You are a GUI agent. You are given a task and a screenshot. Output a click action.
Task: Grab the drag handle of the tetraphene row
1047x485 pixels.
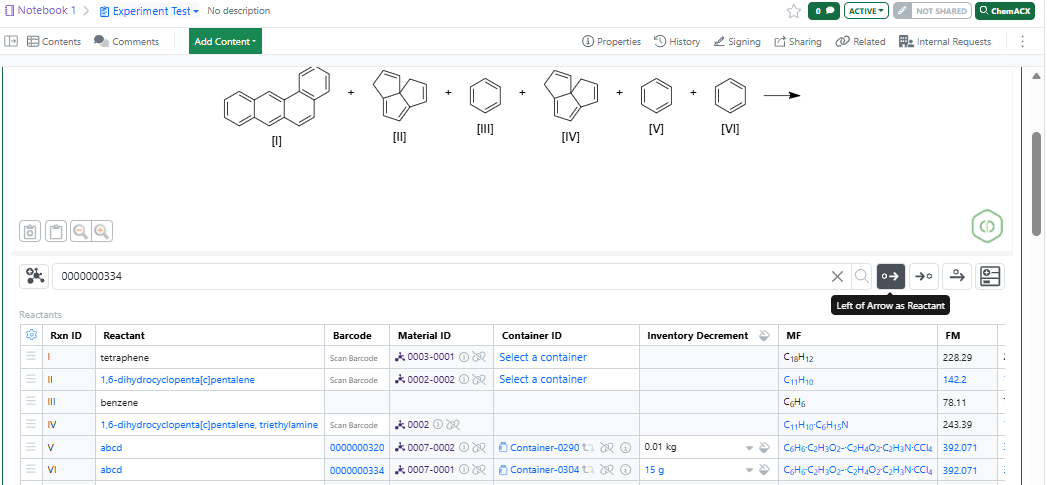coord(31,357)
